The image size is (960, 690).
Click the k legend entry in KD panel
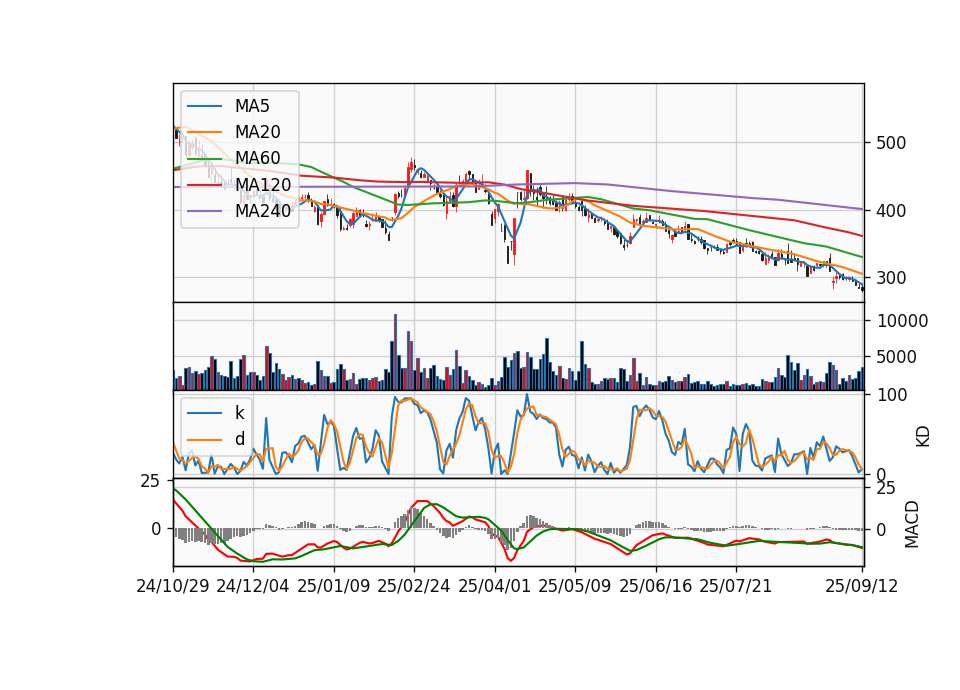[x=239, y=413]
